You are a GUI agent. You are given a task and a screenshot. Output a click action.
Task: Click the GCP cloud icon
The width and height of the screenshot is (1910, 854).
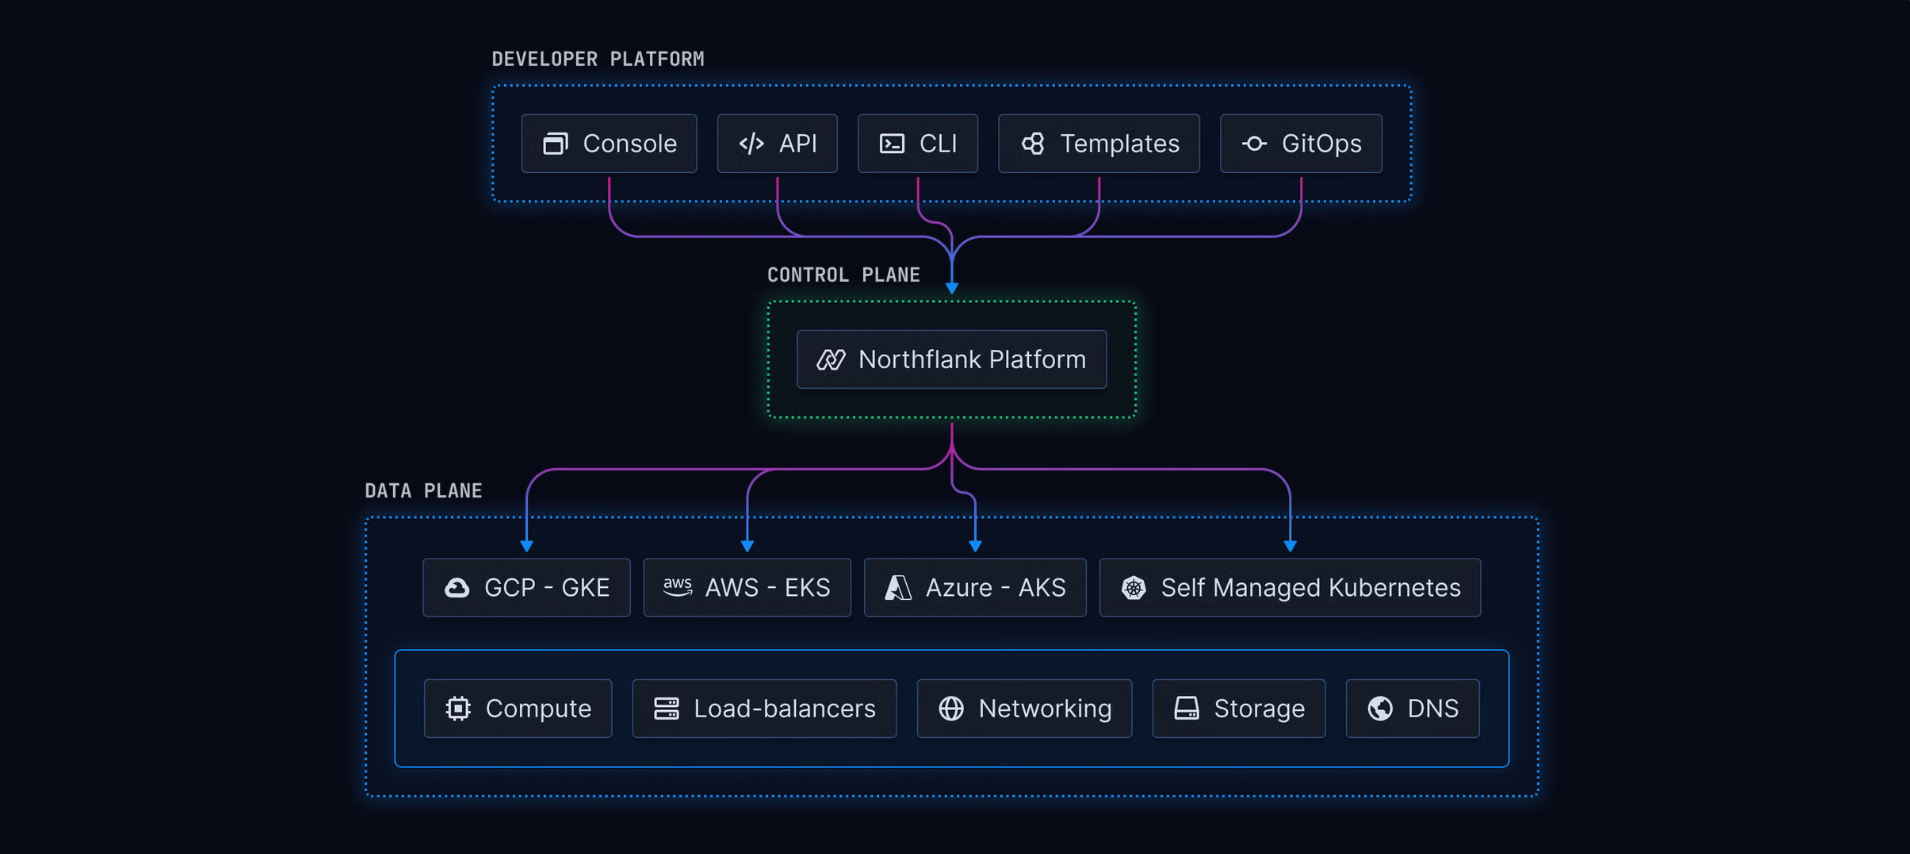(457, 588)
